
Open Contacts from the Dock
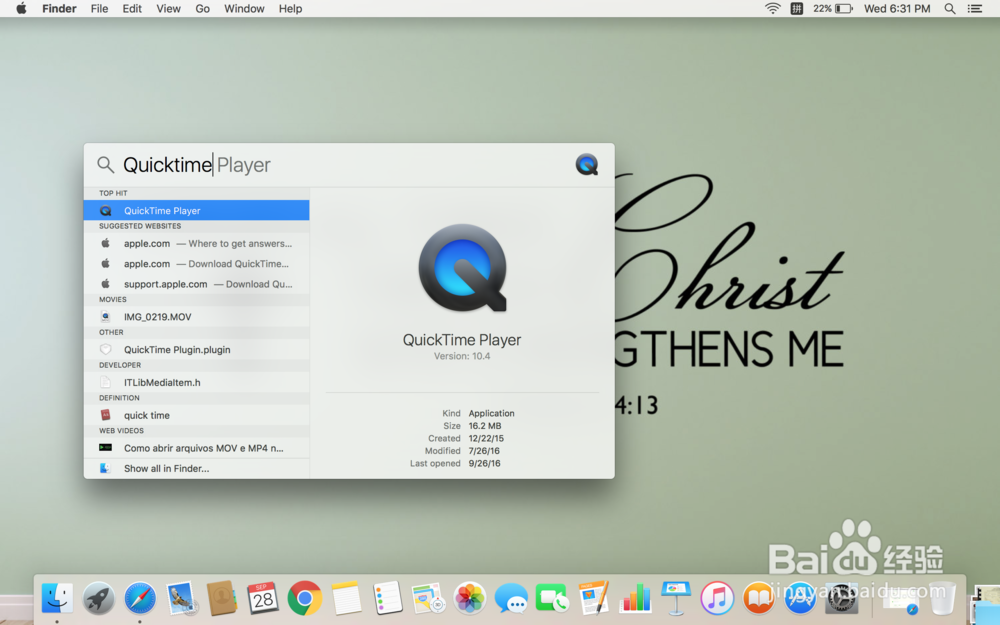pyautogui.click(x=222, y=598)
